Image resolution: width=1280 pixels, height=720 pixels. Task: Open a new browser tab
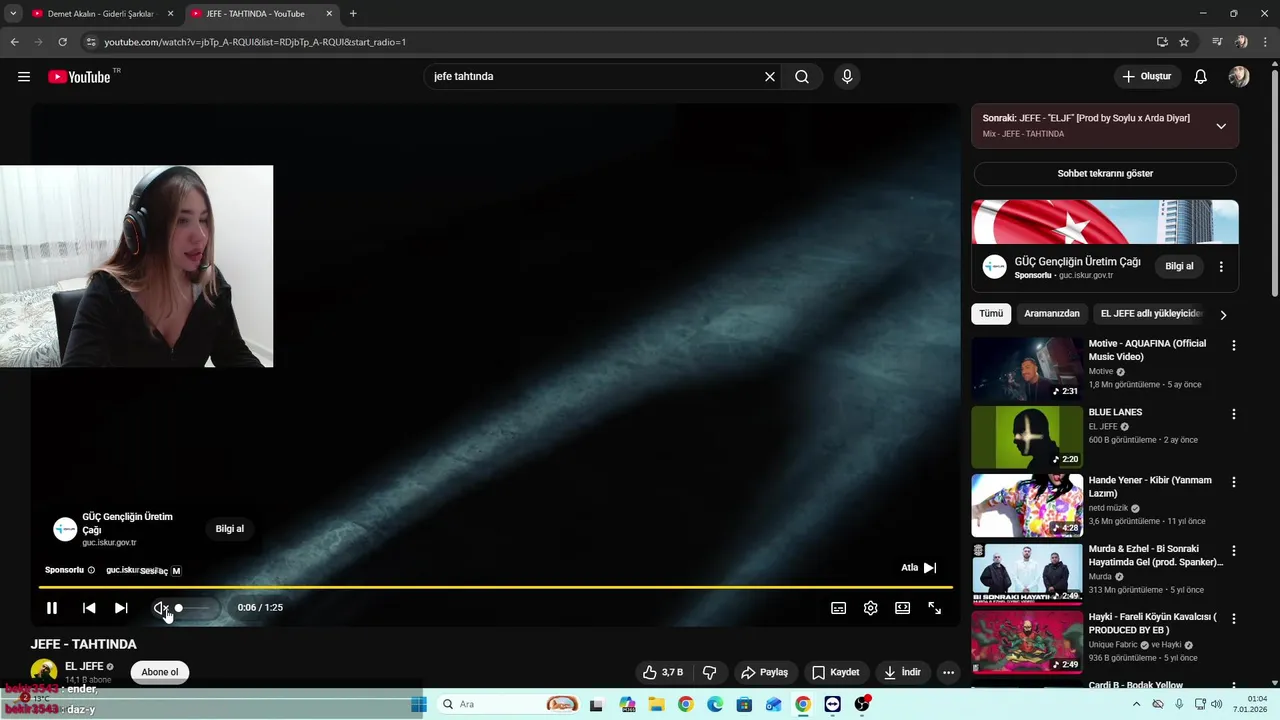tap(353, 14)
